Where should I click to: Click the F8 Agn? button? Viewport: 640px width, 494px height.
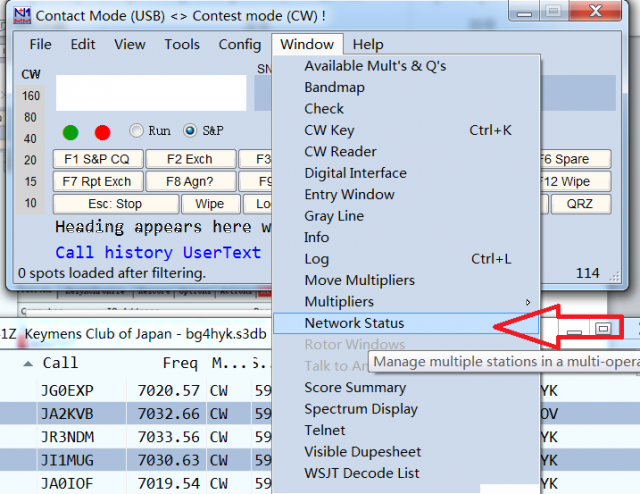pos(191,181)
